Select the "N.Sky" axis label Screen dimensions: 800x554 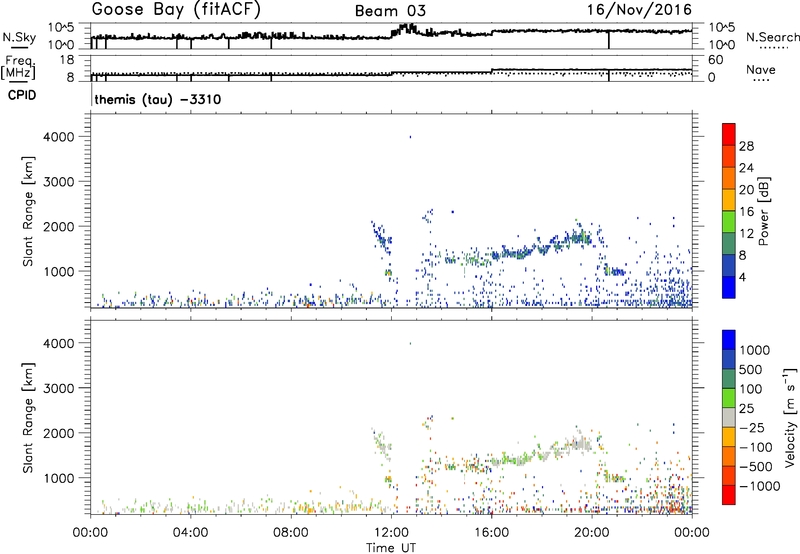click(x=19, y=37)
